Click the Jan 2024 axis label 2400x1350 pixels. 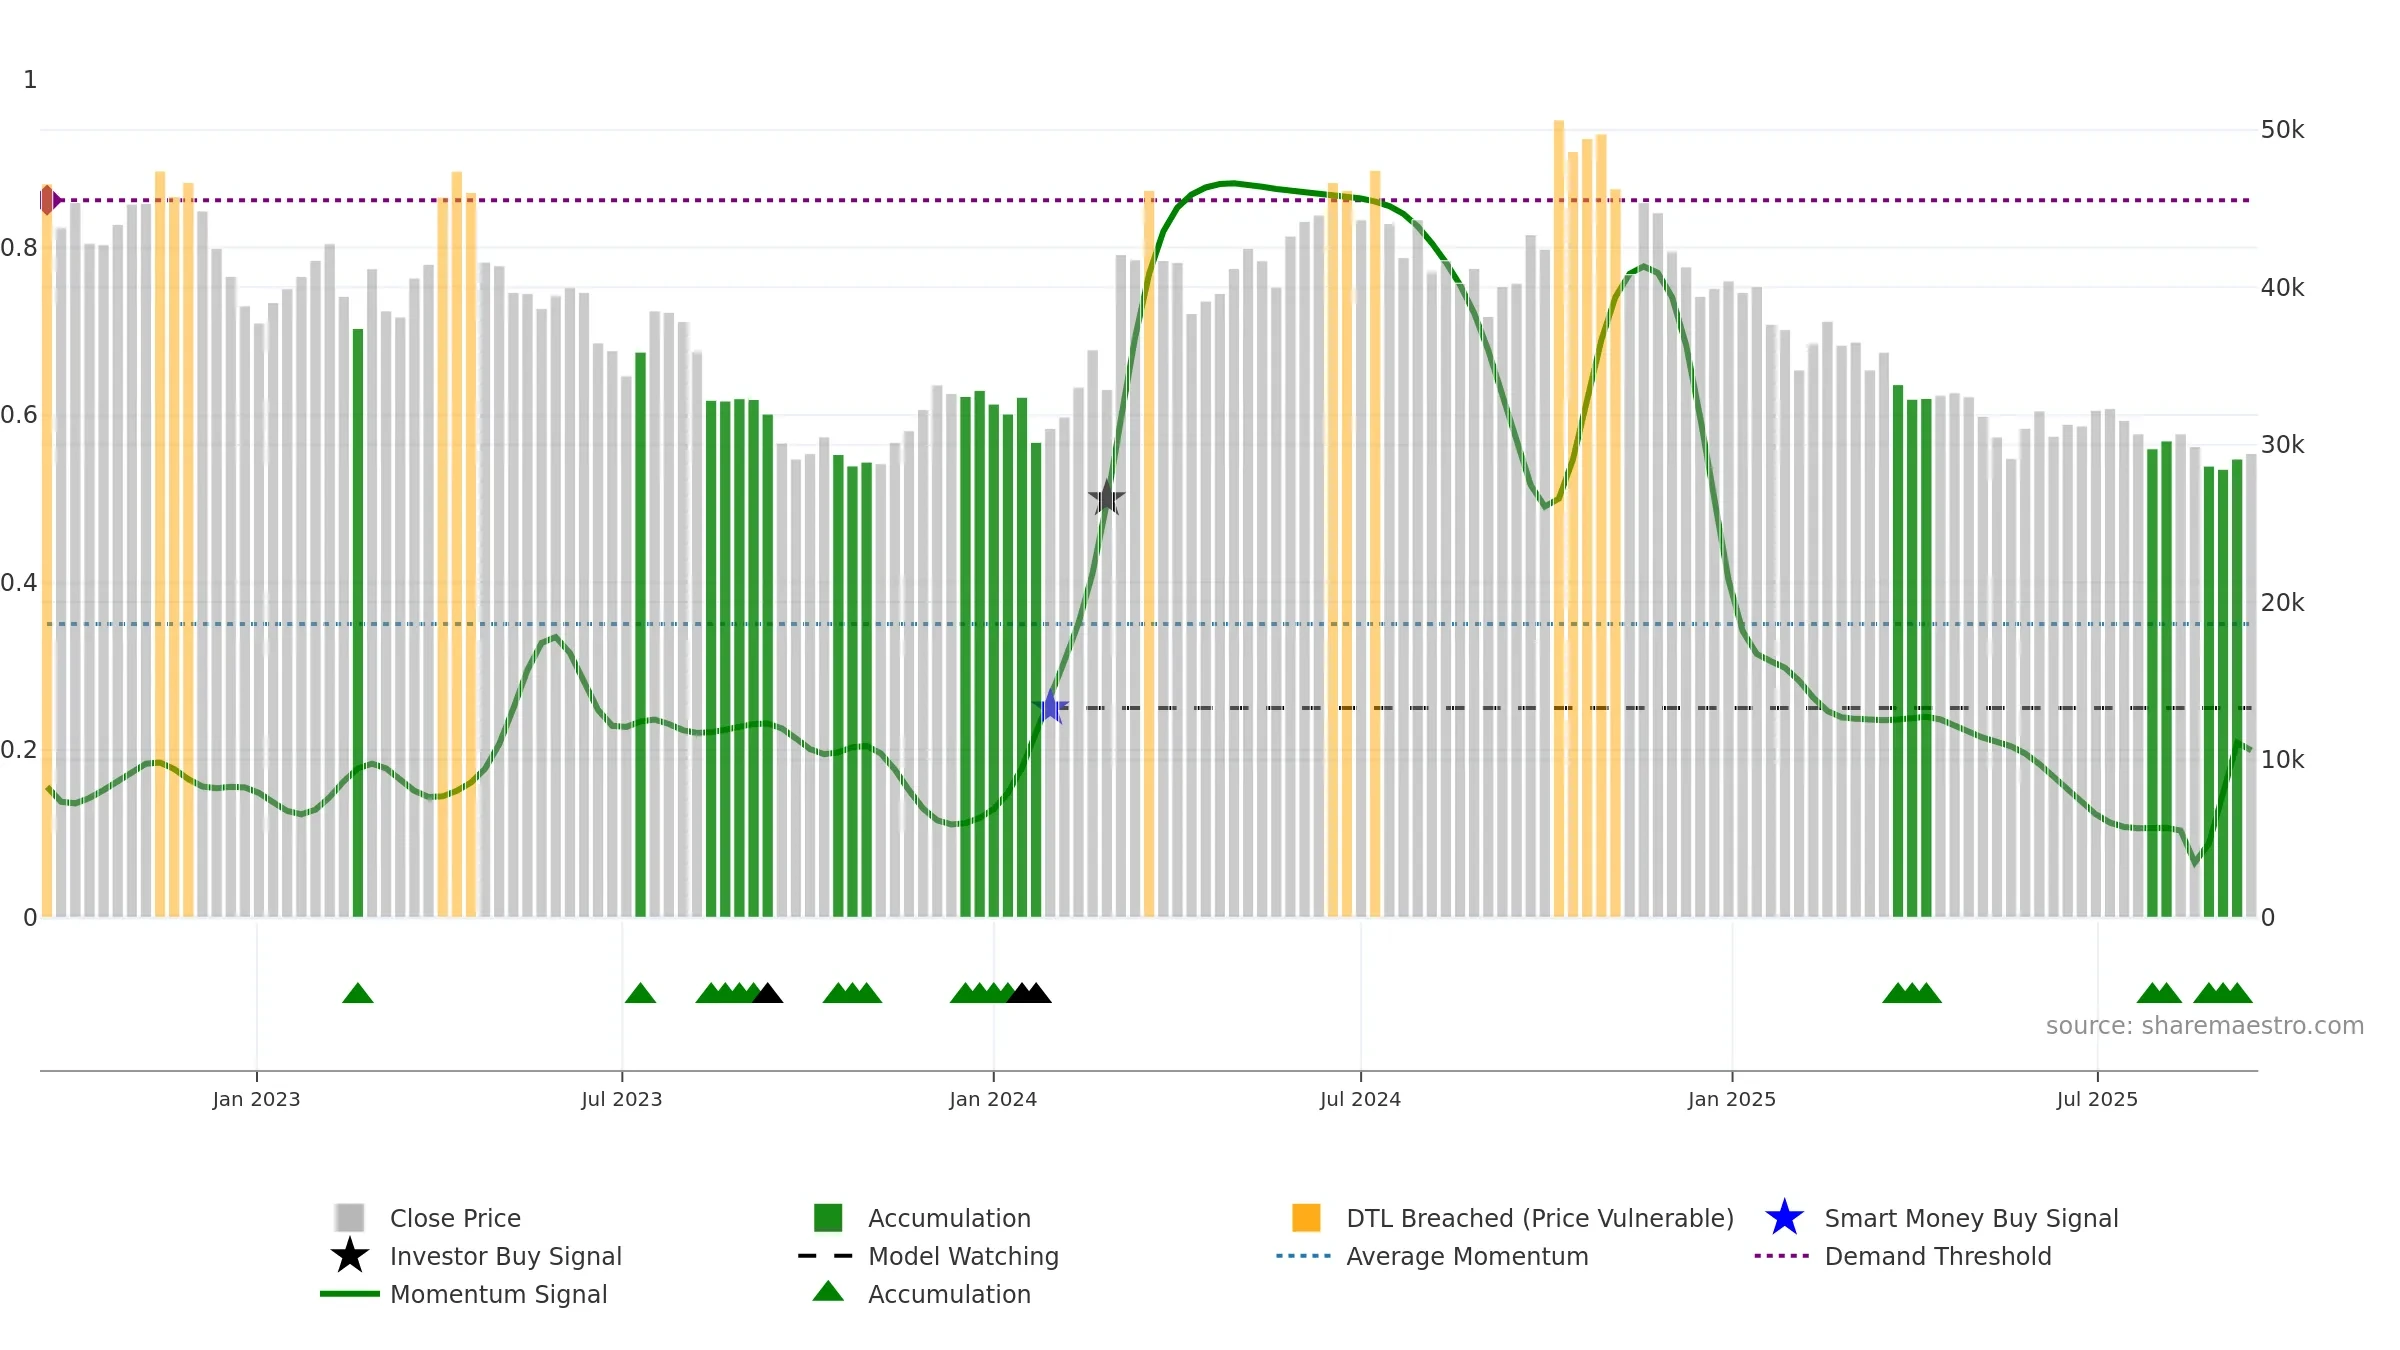pyautogui.click(x=993, y=1099)
